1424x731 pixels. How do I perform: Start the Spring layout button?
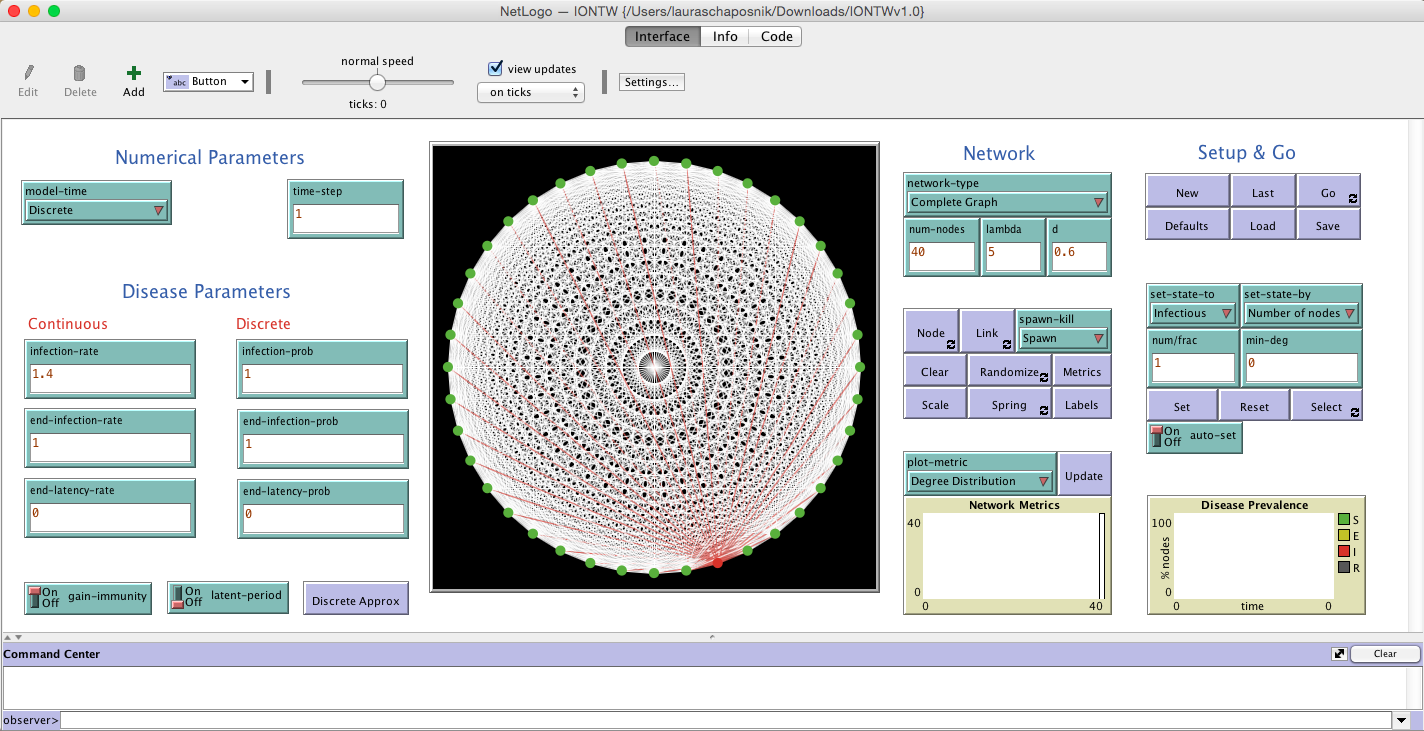(x=1009, y=405)
